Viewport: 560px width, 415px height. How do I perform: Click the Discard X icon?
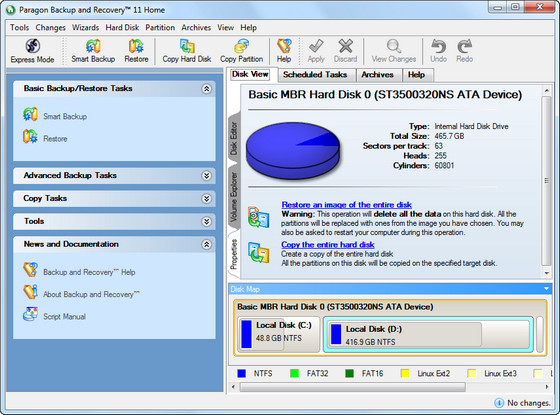[345, 45]
